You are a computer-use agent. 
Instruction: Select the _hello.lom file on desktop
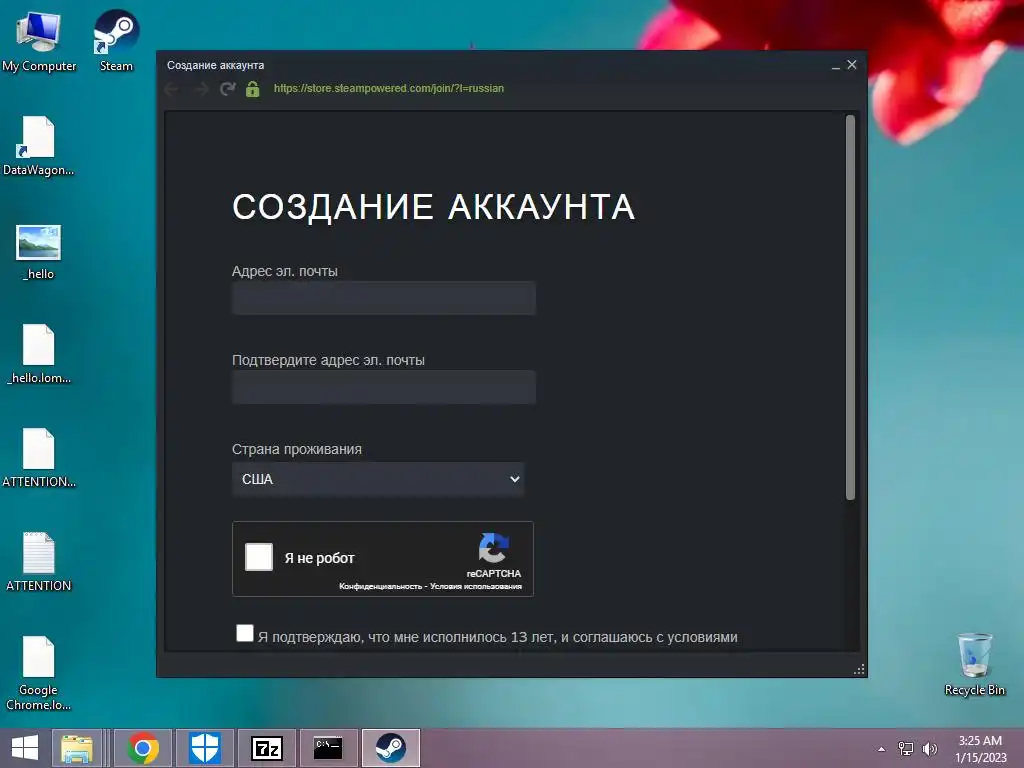coord(39,354)
